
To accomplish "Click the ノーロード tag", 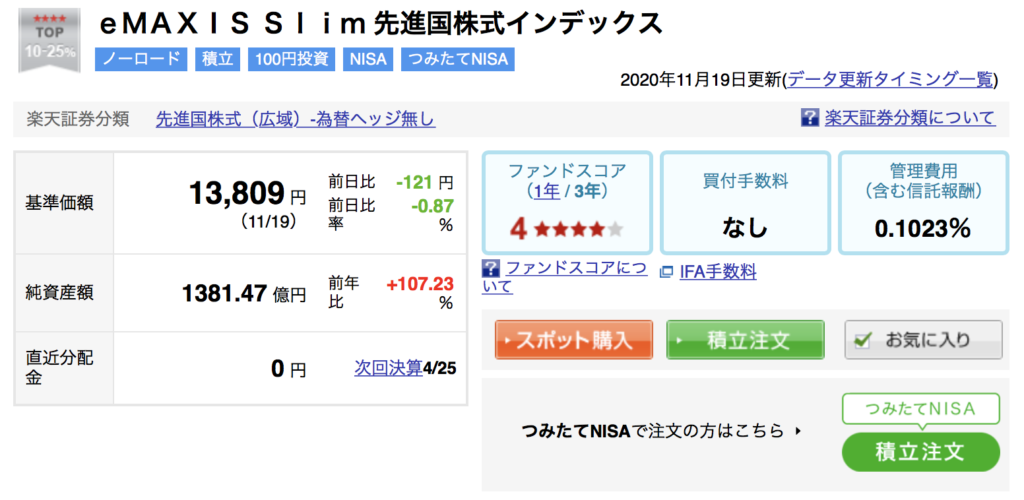I will [141, 59].
